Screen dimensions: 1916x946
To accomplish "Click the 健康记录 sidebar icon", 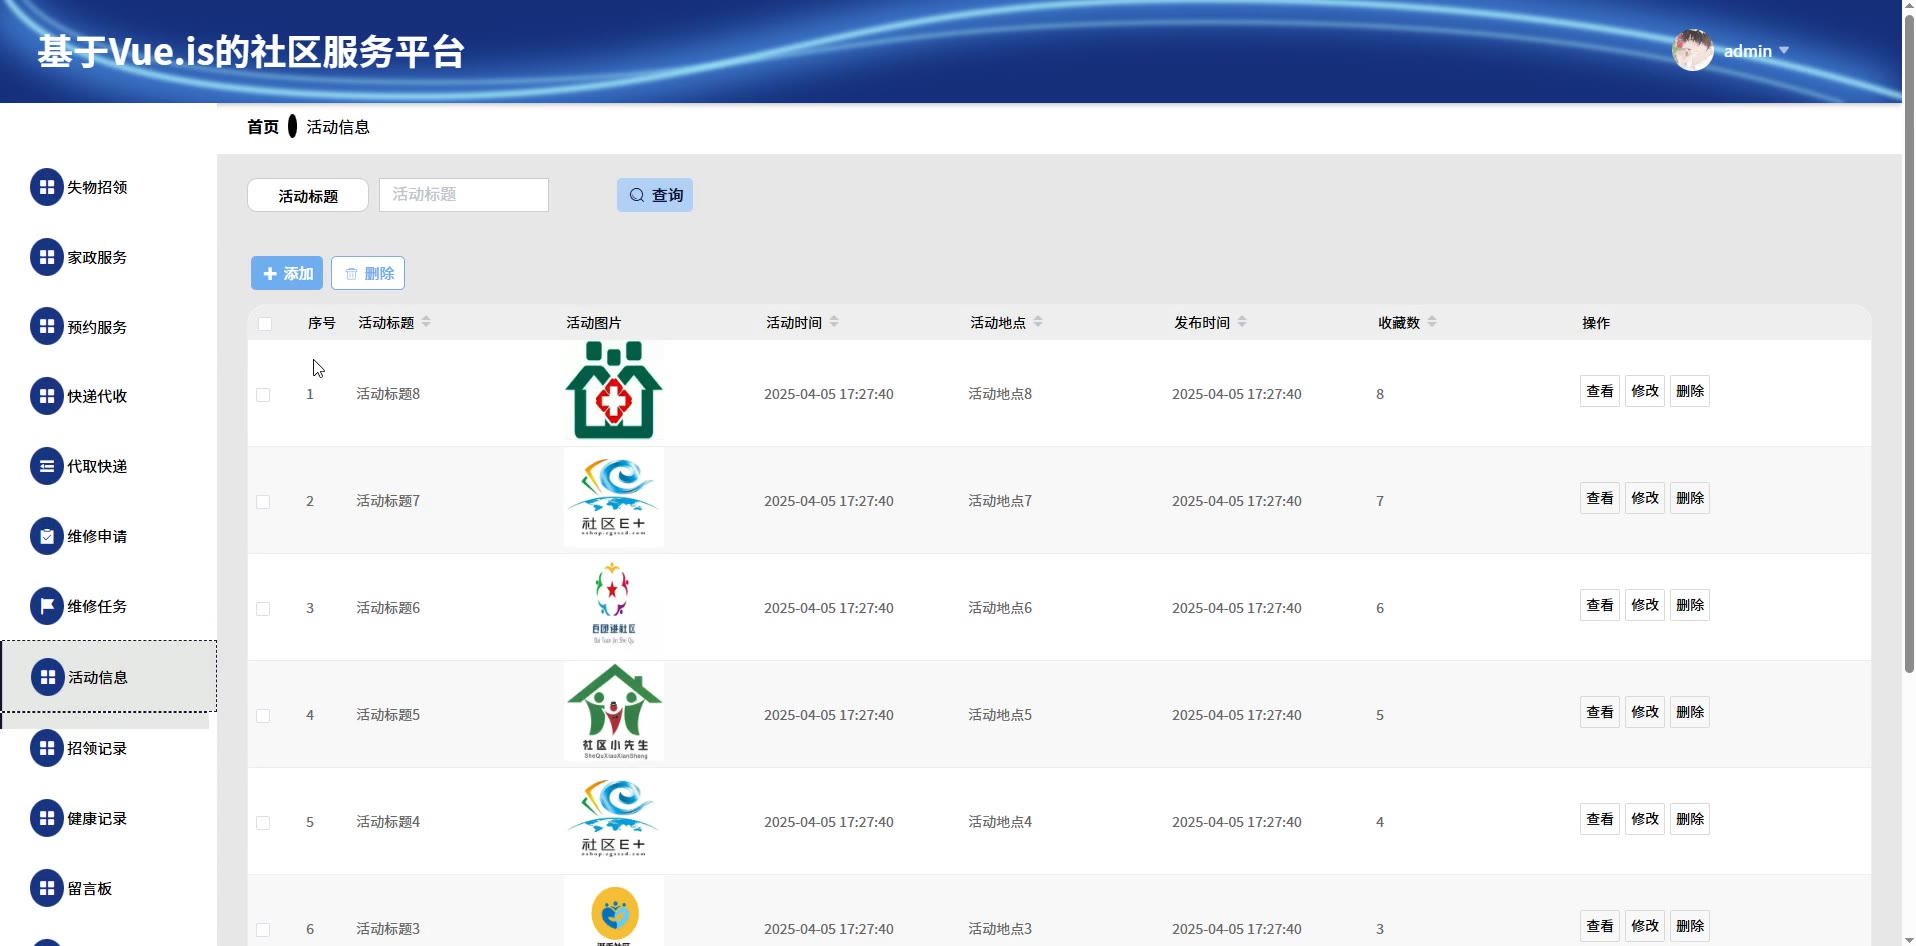I will coord(46,818).
